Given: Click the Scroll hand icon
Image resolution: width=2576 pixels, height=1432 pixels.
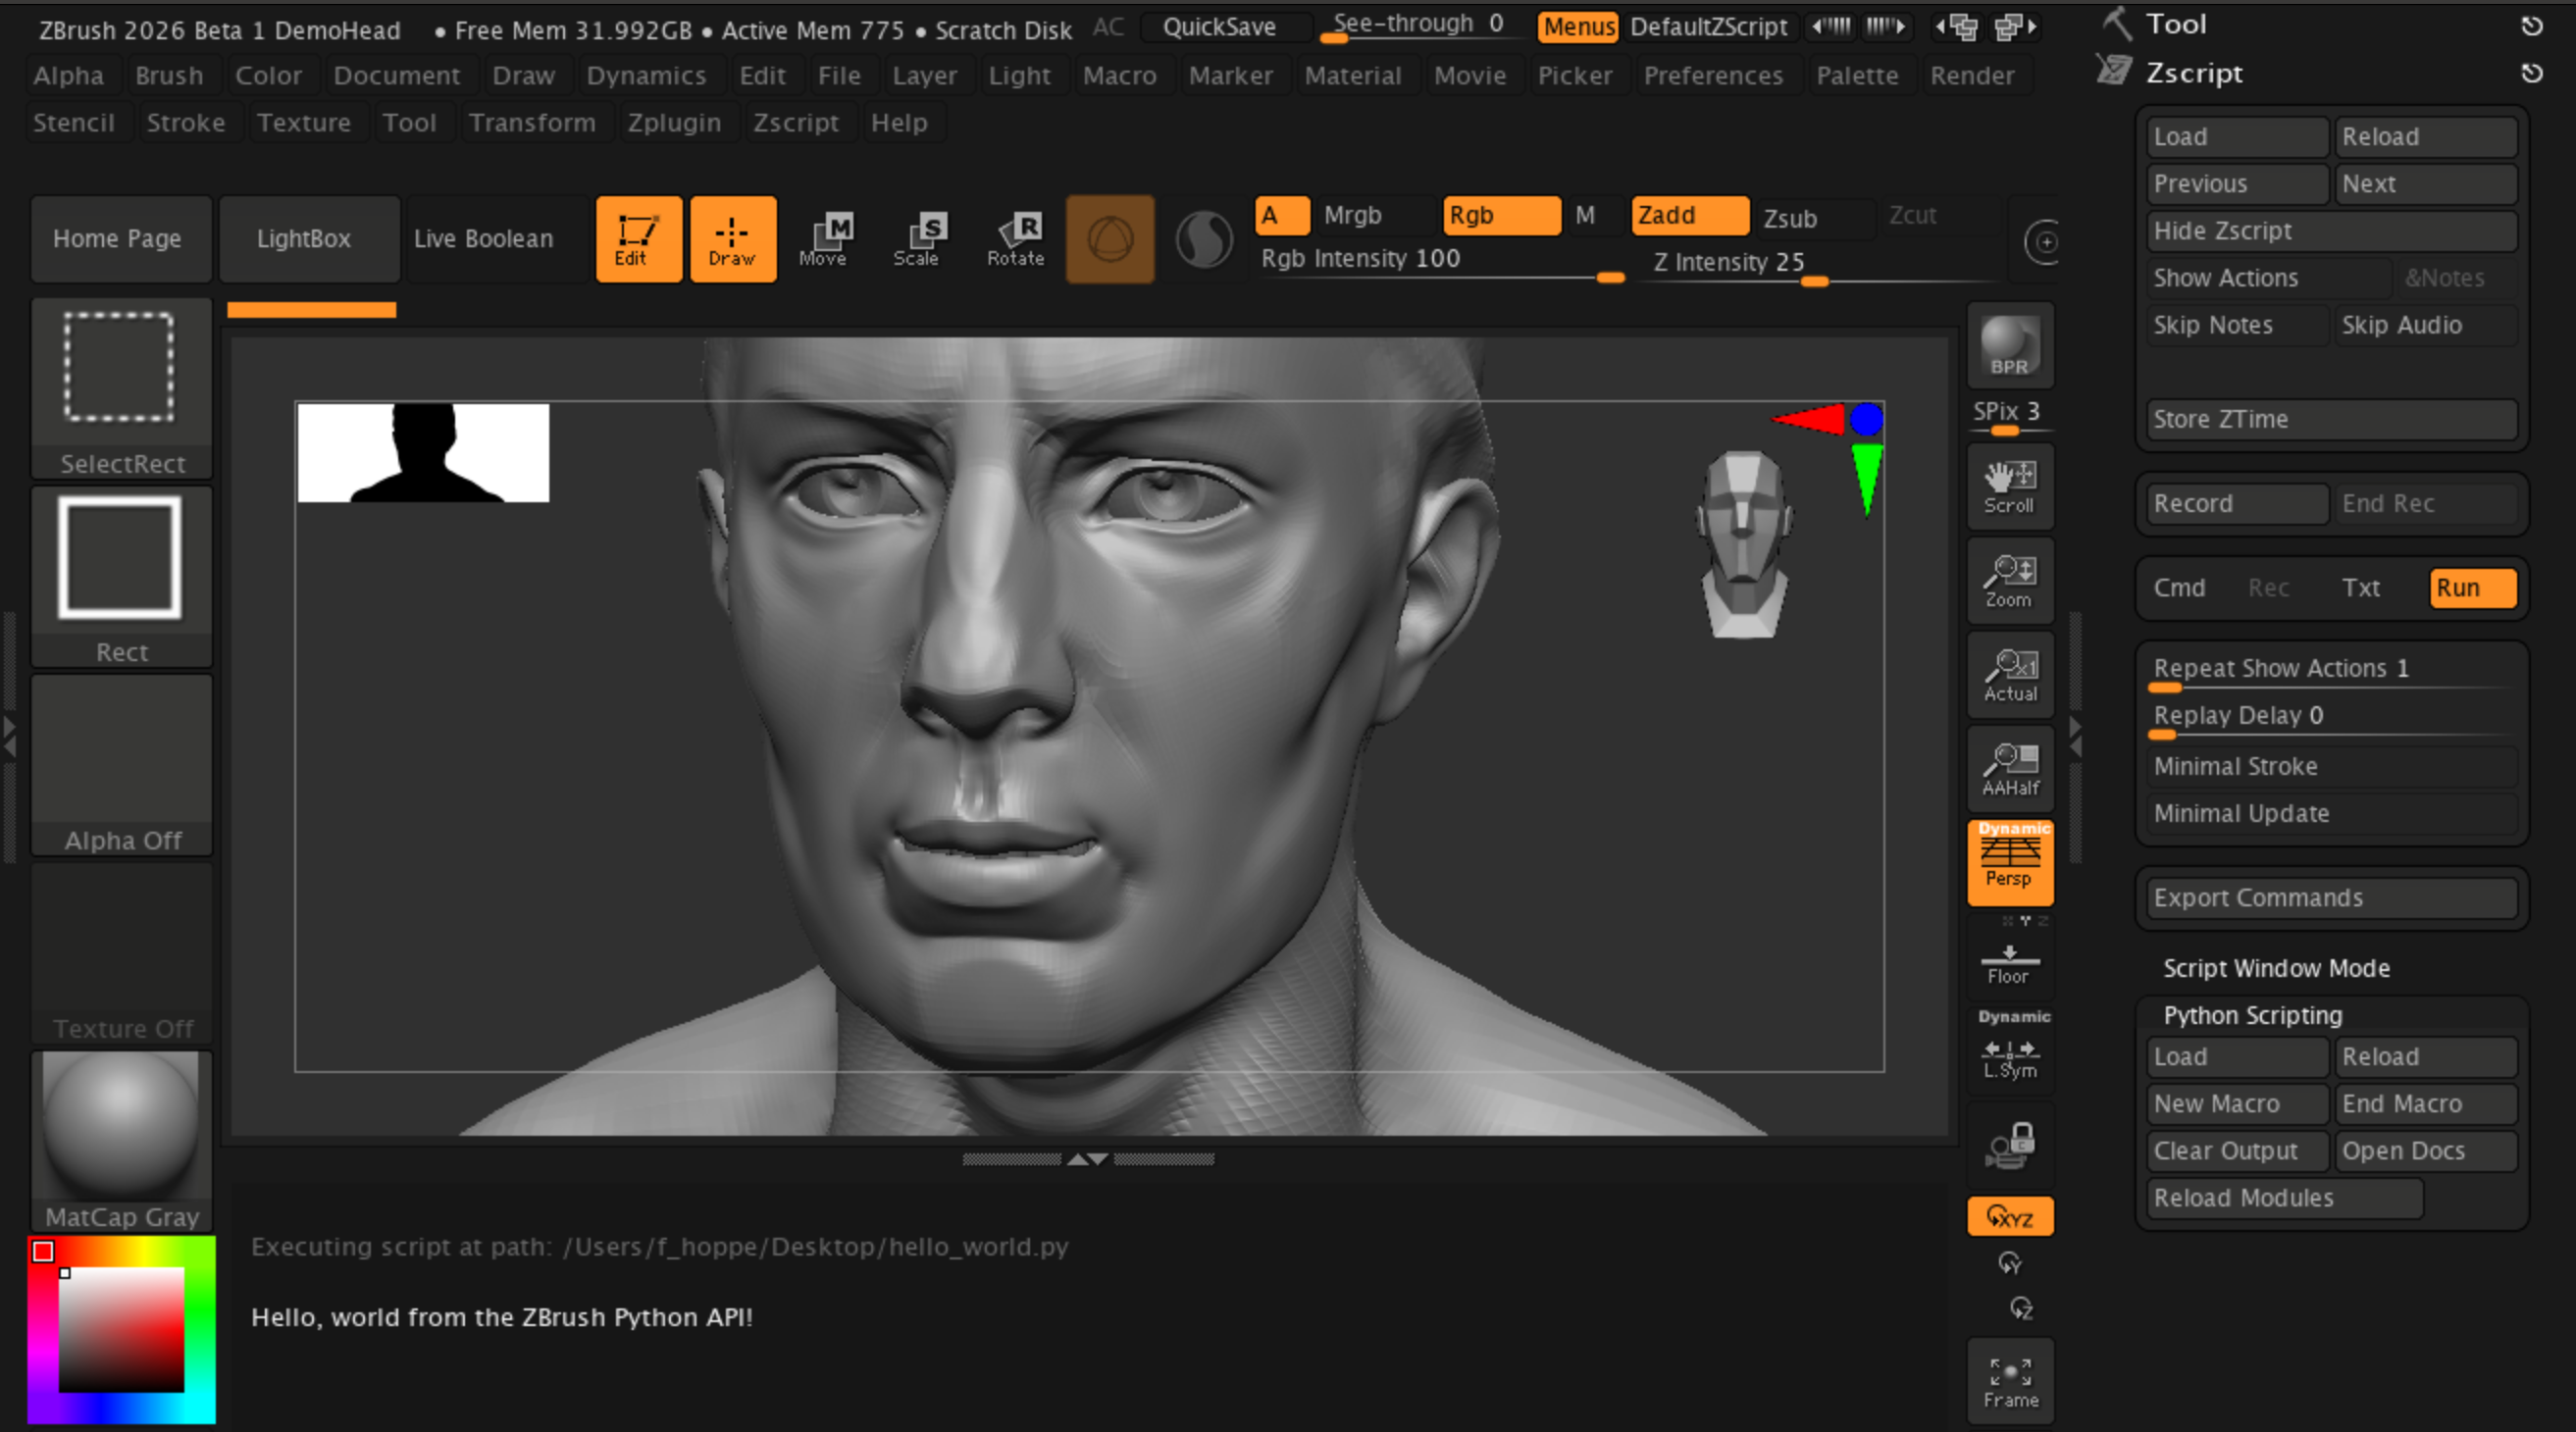Looking at the screenshot, I should click(x=2010, y=487).
